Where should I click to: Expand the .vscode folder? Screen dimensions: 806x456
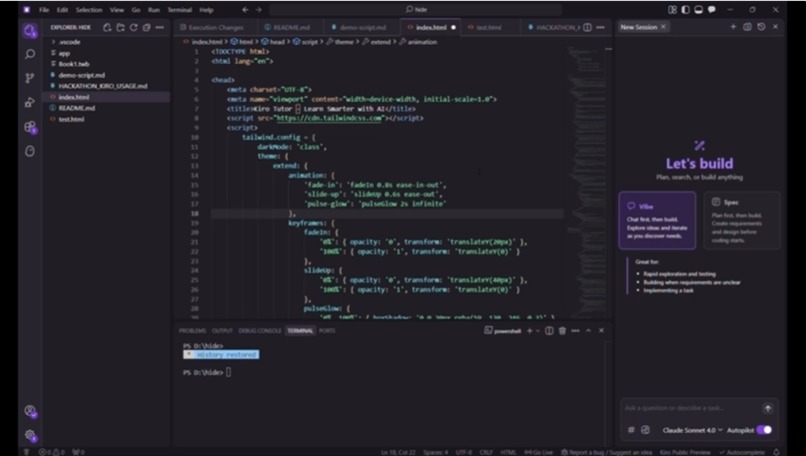click(69, 42)
